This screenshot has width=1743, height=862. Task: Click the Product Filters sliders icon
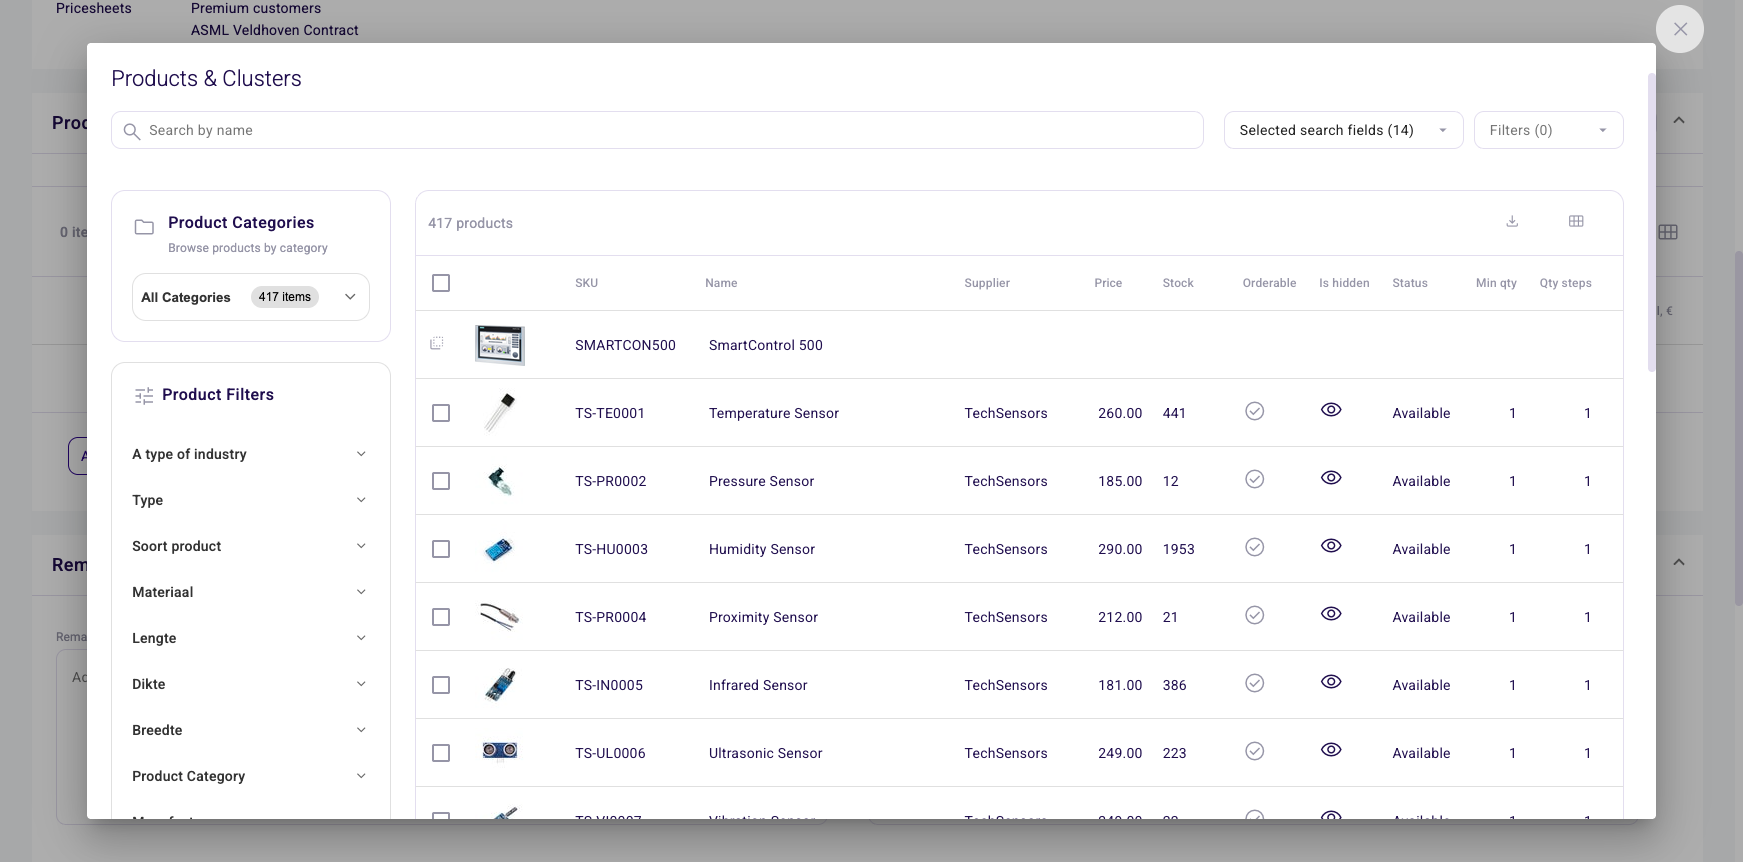coord(144,396)
